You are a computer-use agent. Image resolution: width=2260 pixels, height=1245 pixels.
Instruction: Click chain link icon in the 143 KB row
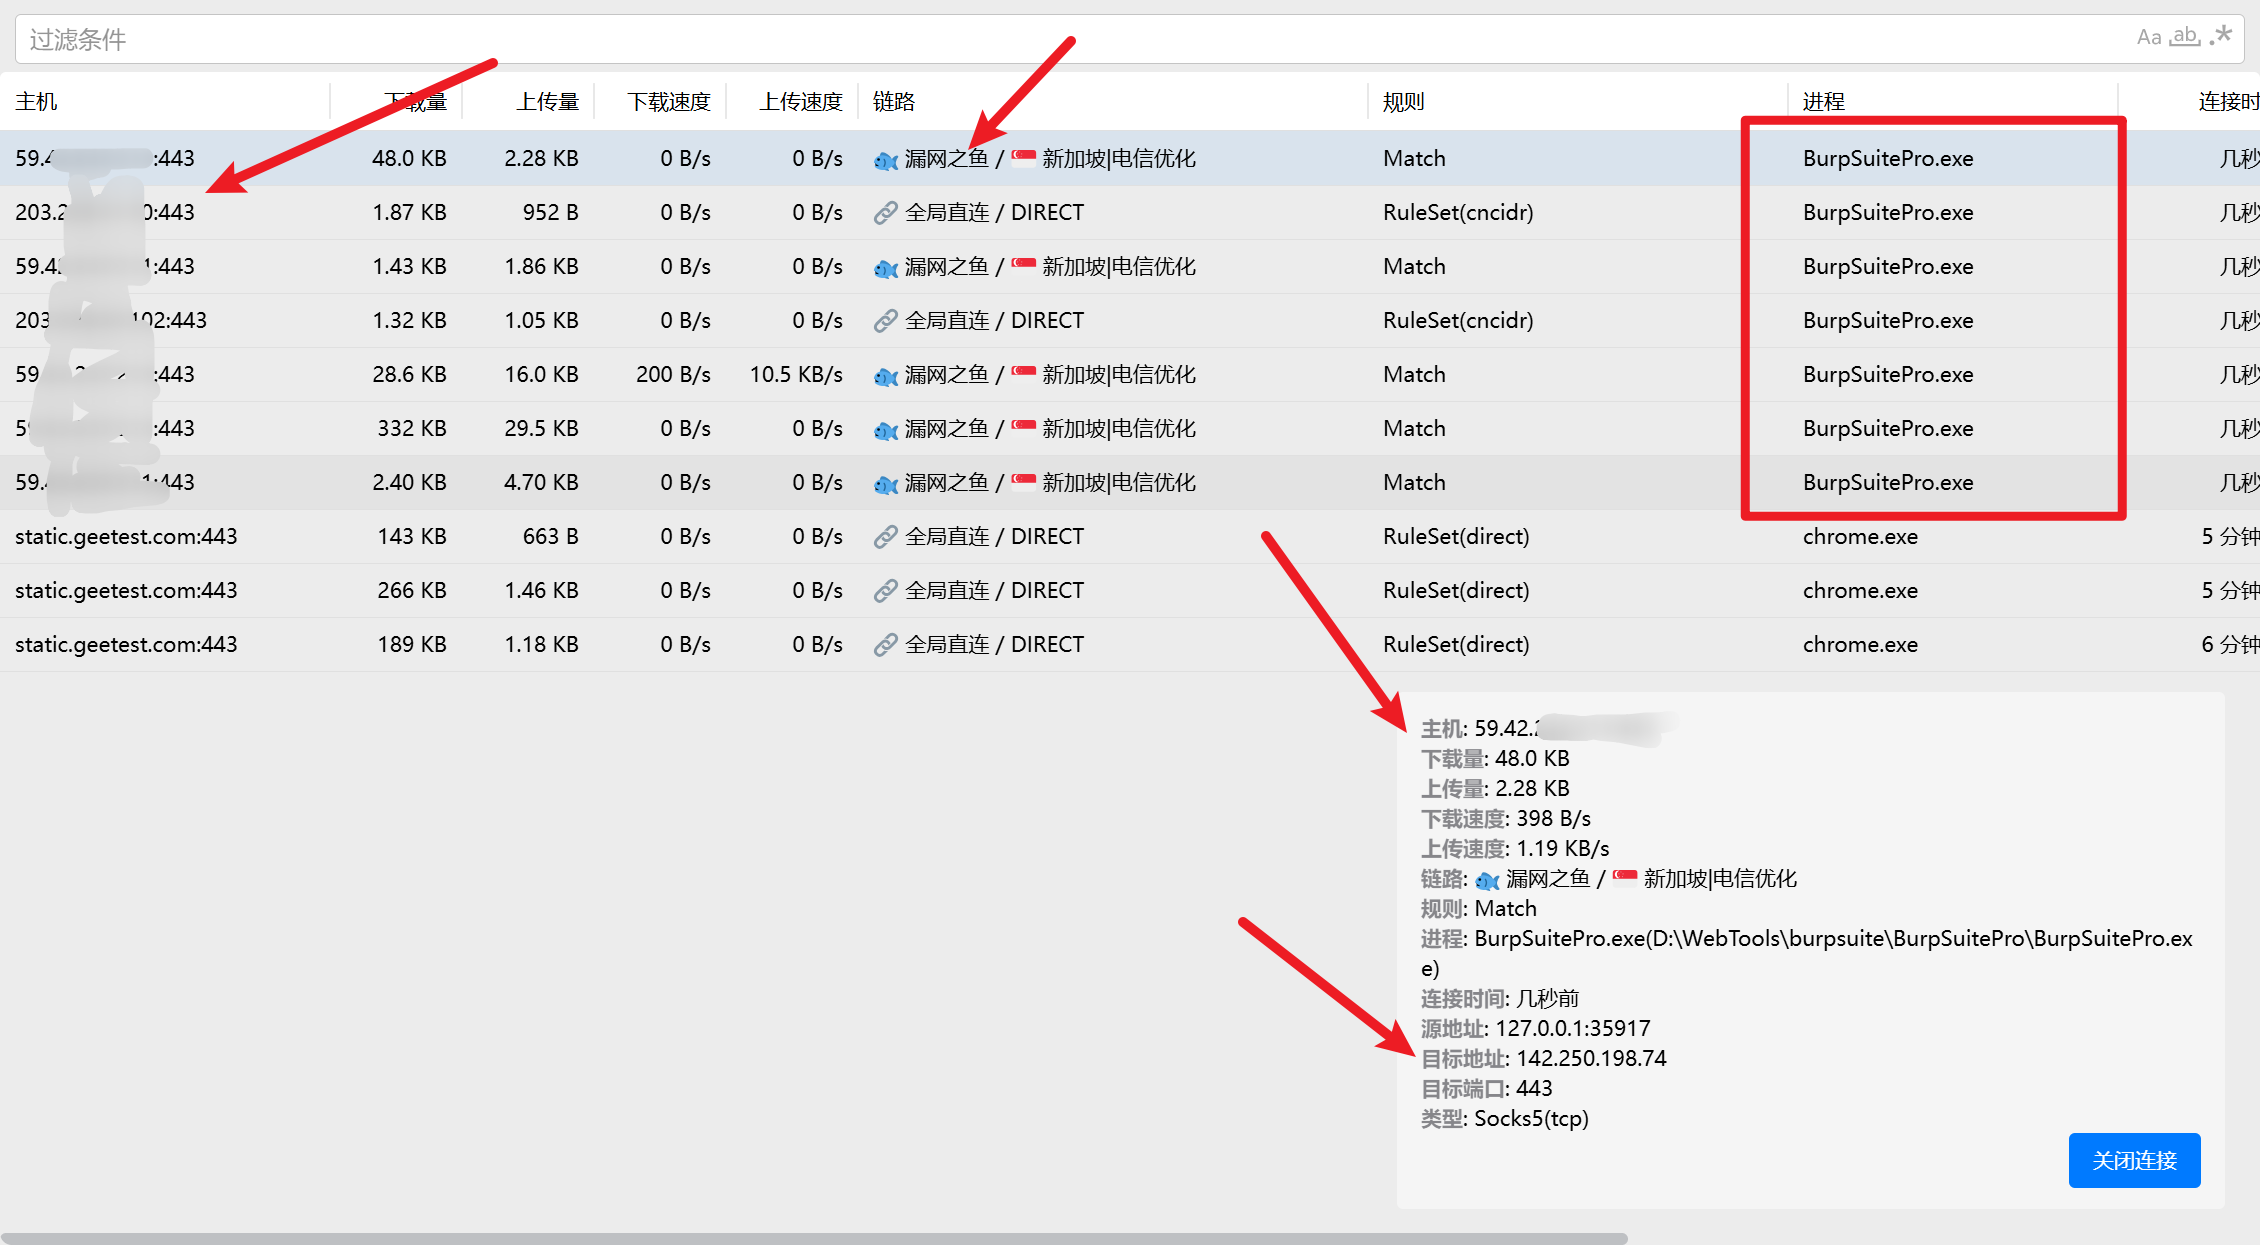(x=885, y=537)
